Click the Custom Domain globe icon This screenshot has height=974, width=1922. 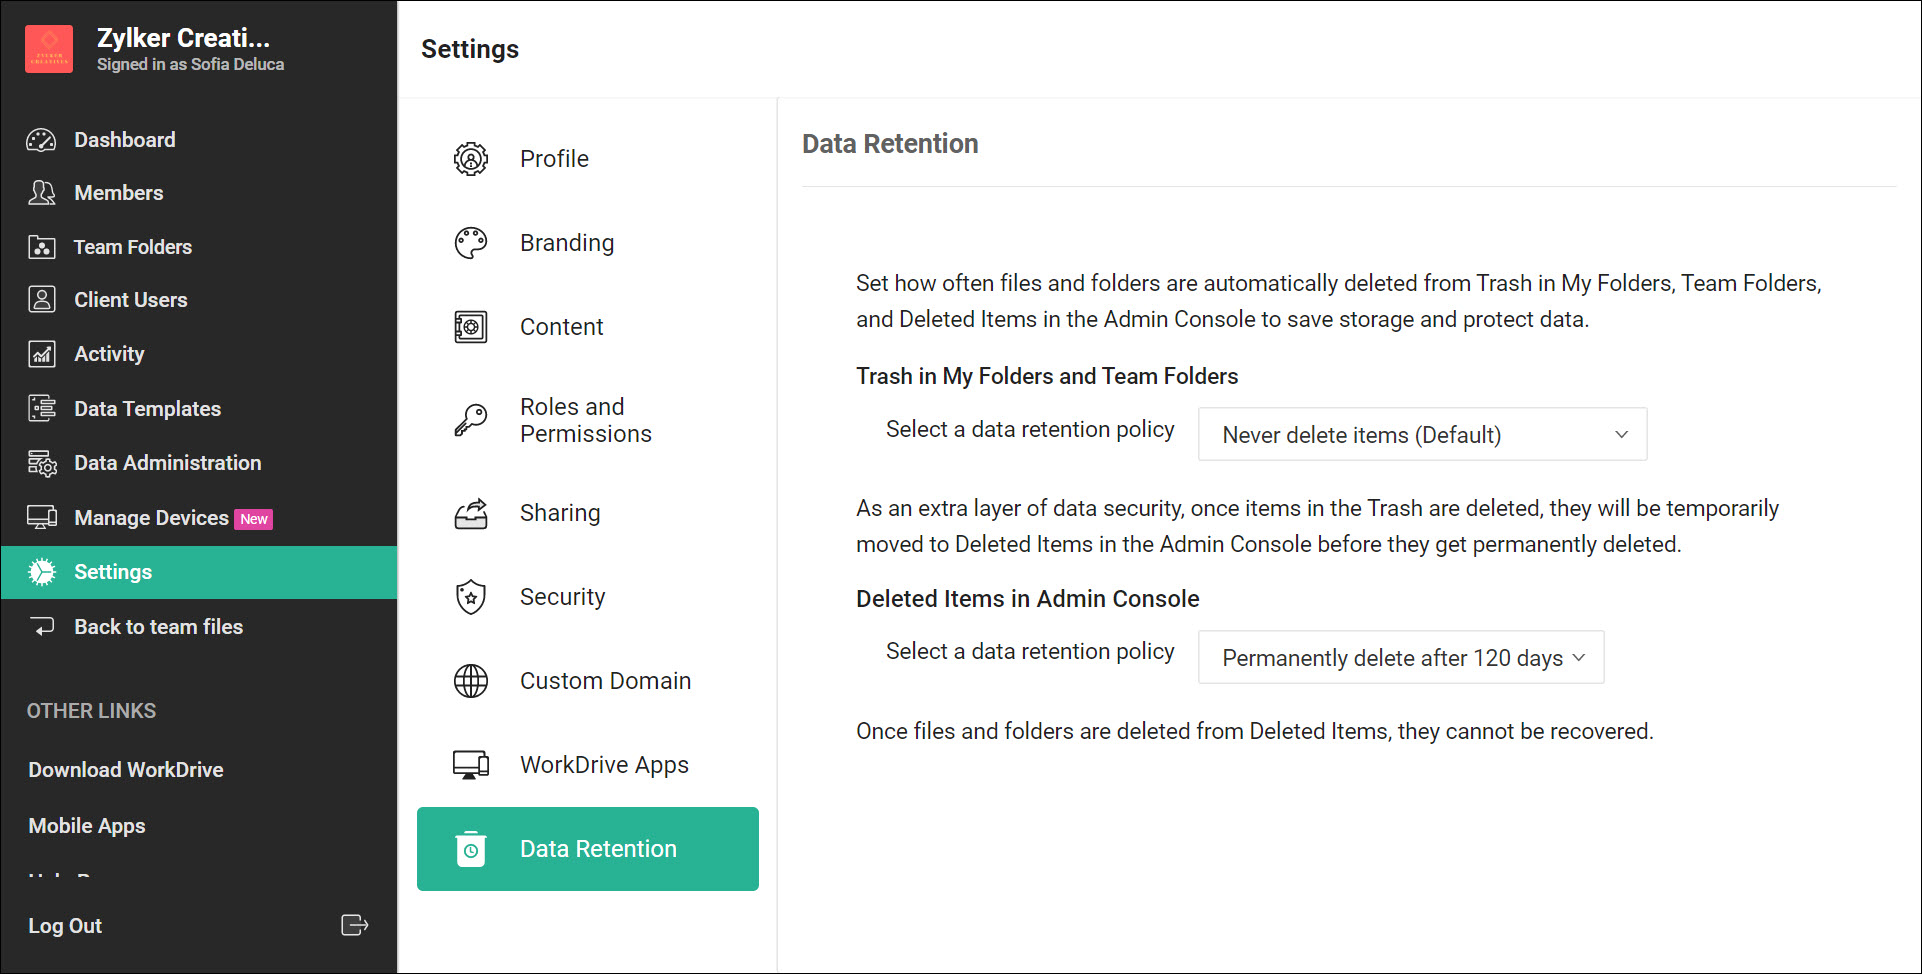[x=471, y=681]
